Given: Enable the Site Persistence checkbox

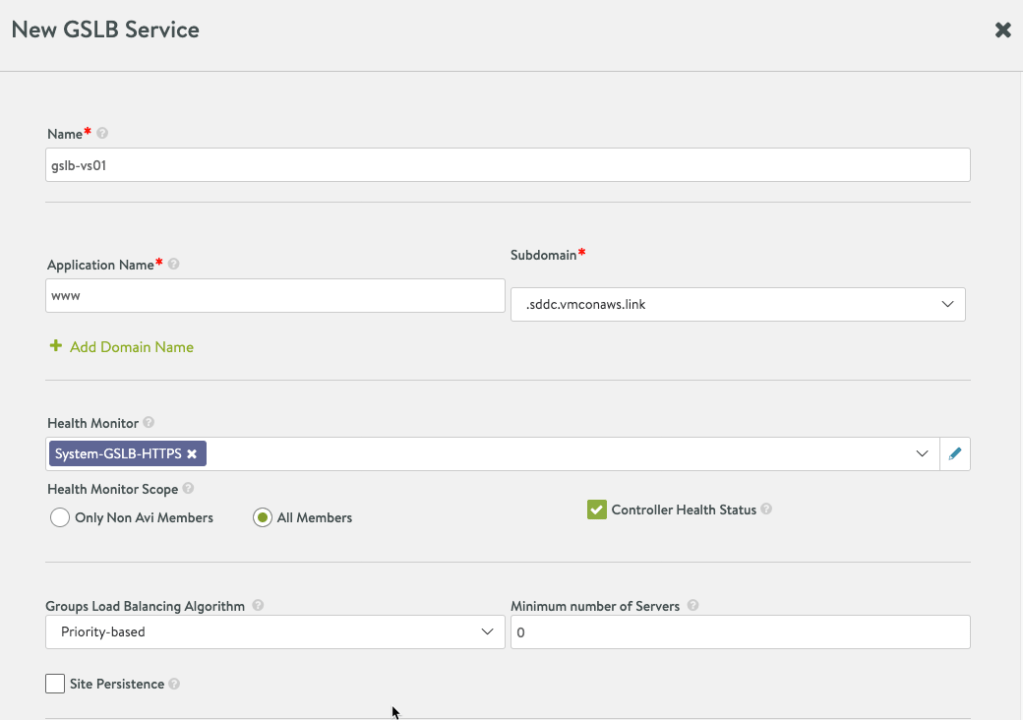Looking at the screenshot, I should [x=55, y=684].
